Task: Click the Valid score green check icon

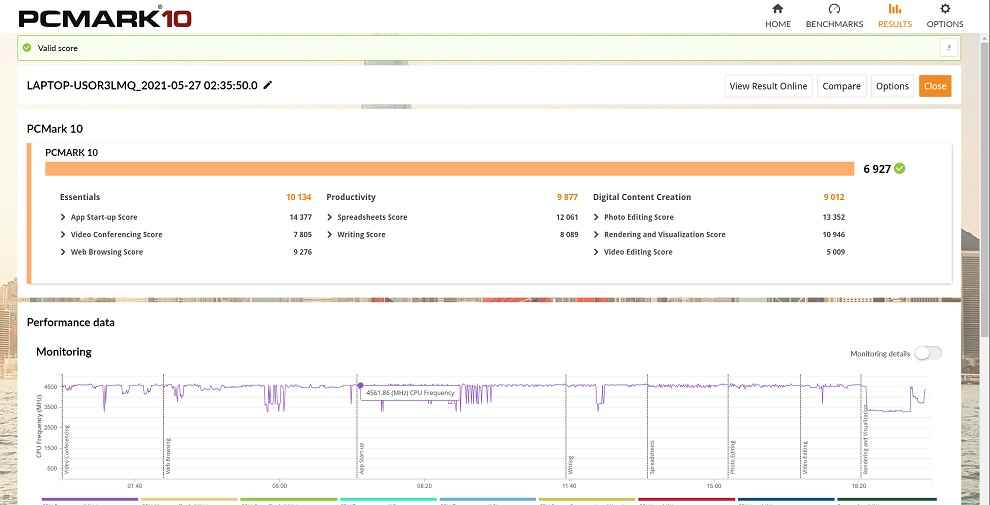Action: click(x=27, y=47)
